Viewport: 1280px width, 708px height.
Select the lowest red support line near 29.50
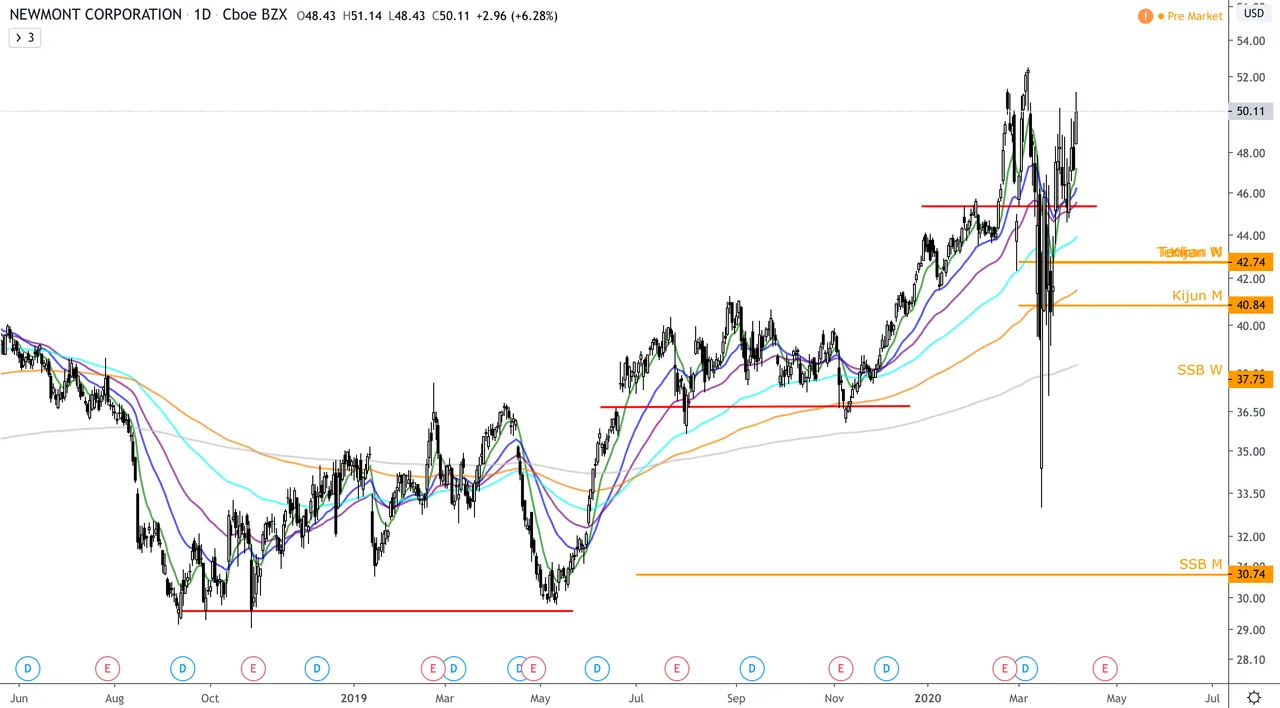(377, 611)
